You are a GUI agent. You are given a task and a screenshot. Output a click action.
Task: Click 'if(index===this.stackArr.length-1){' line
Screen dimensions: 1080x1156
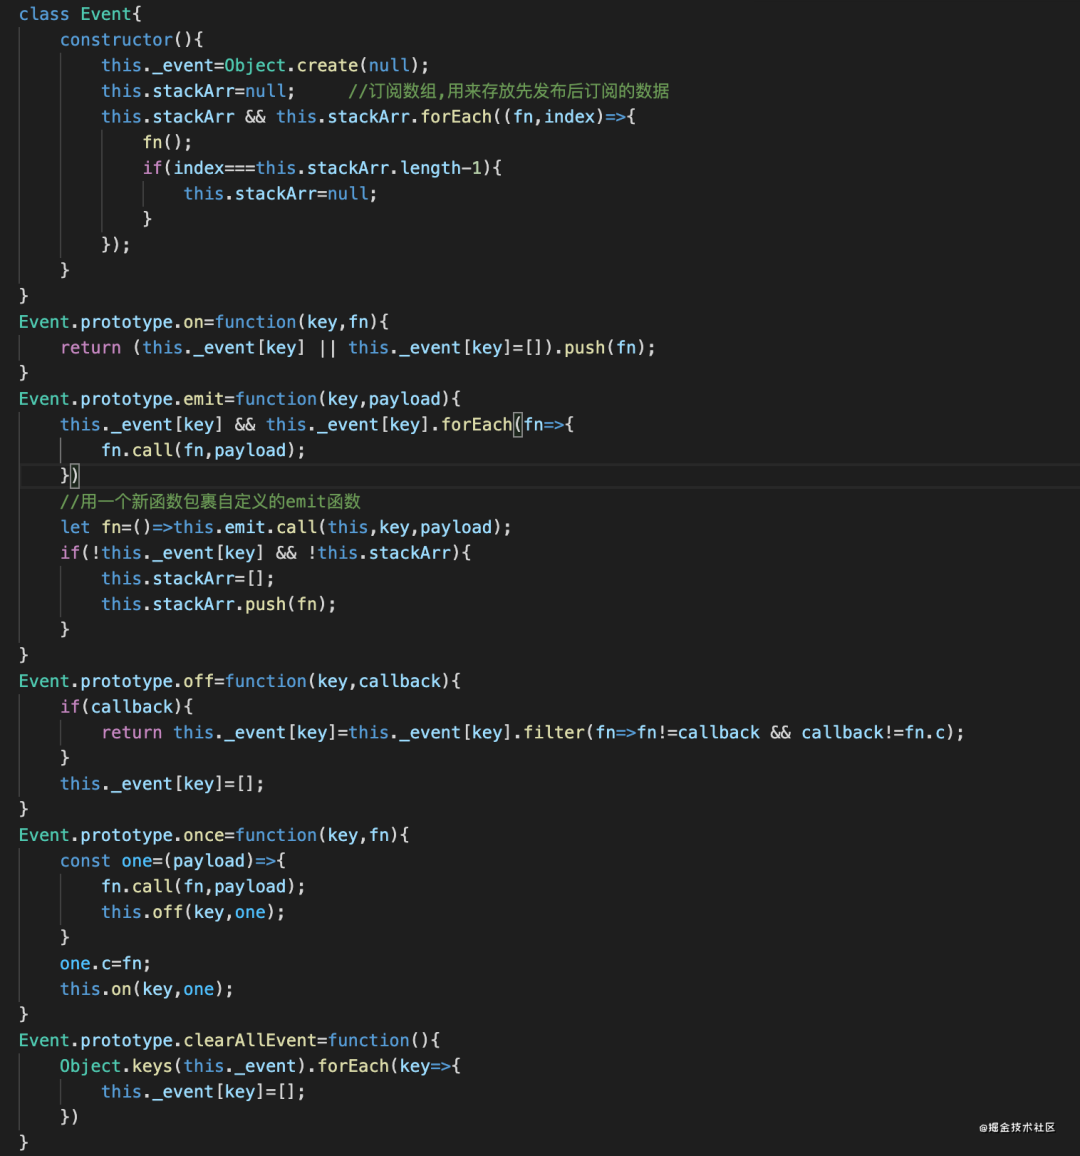click(x=322, y=168)
